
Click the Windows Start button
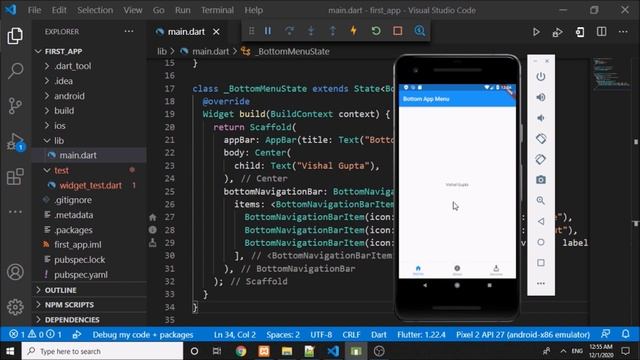tap(10, 351)
